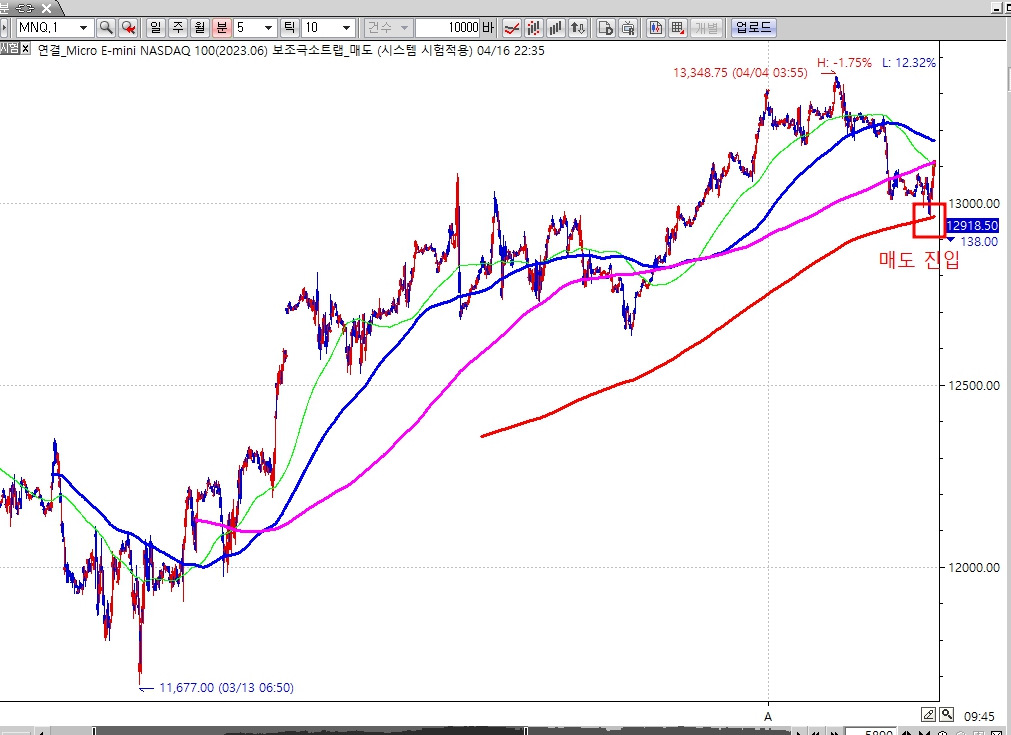Click the pencil draw icon at bottom right

tap(928, 714)
